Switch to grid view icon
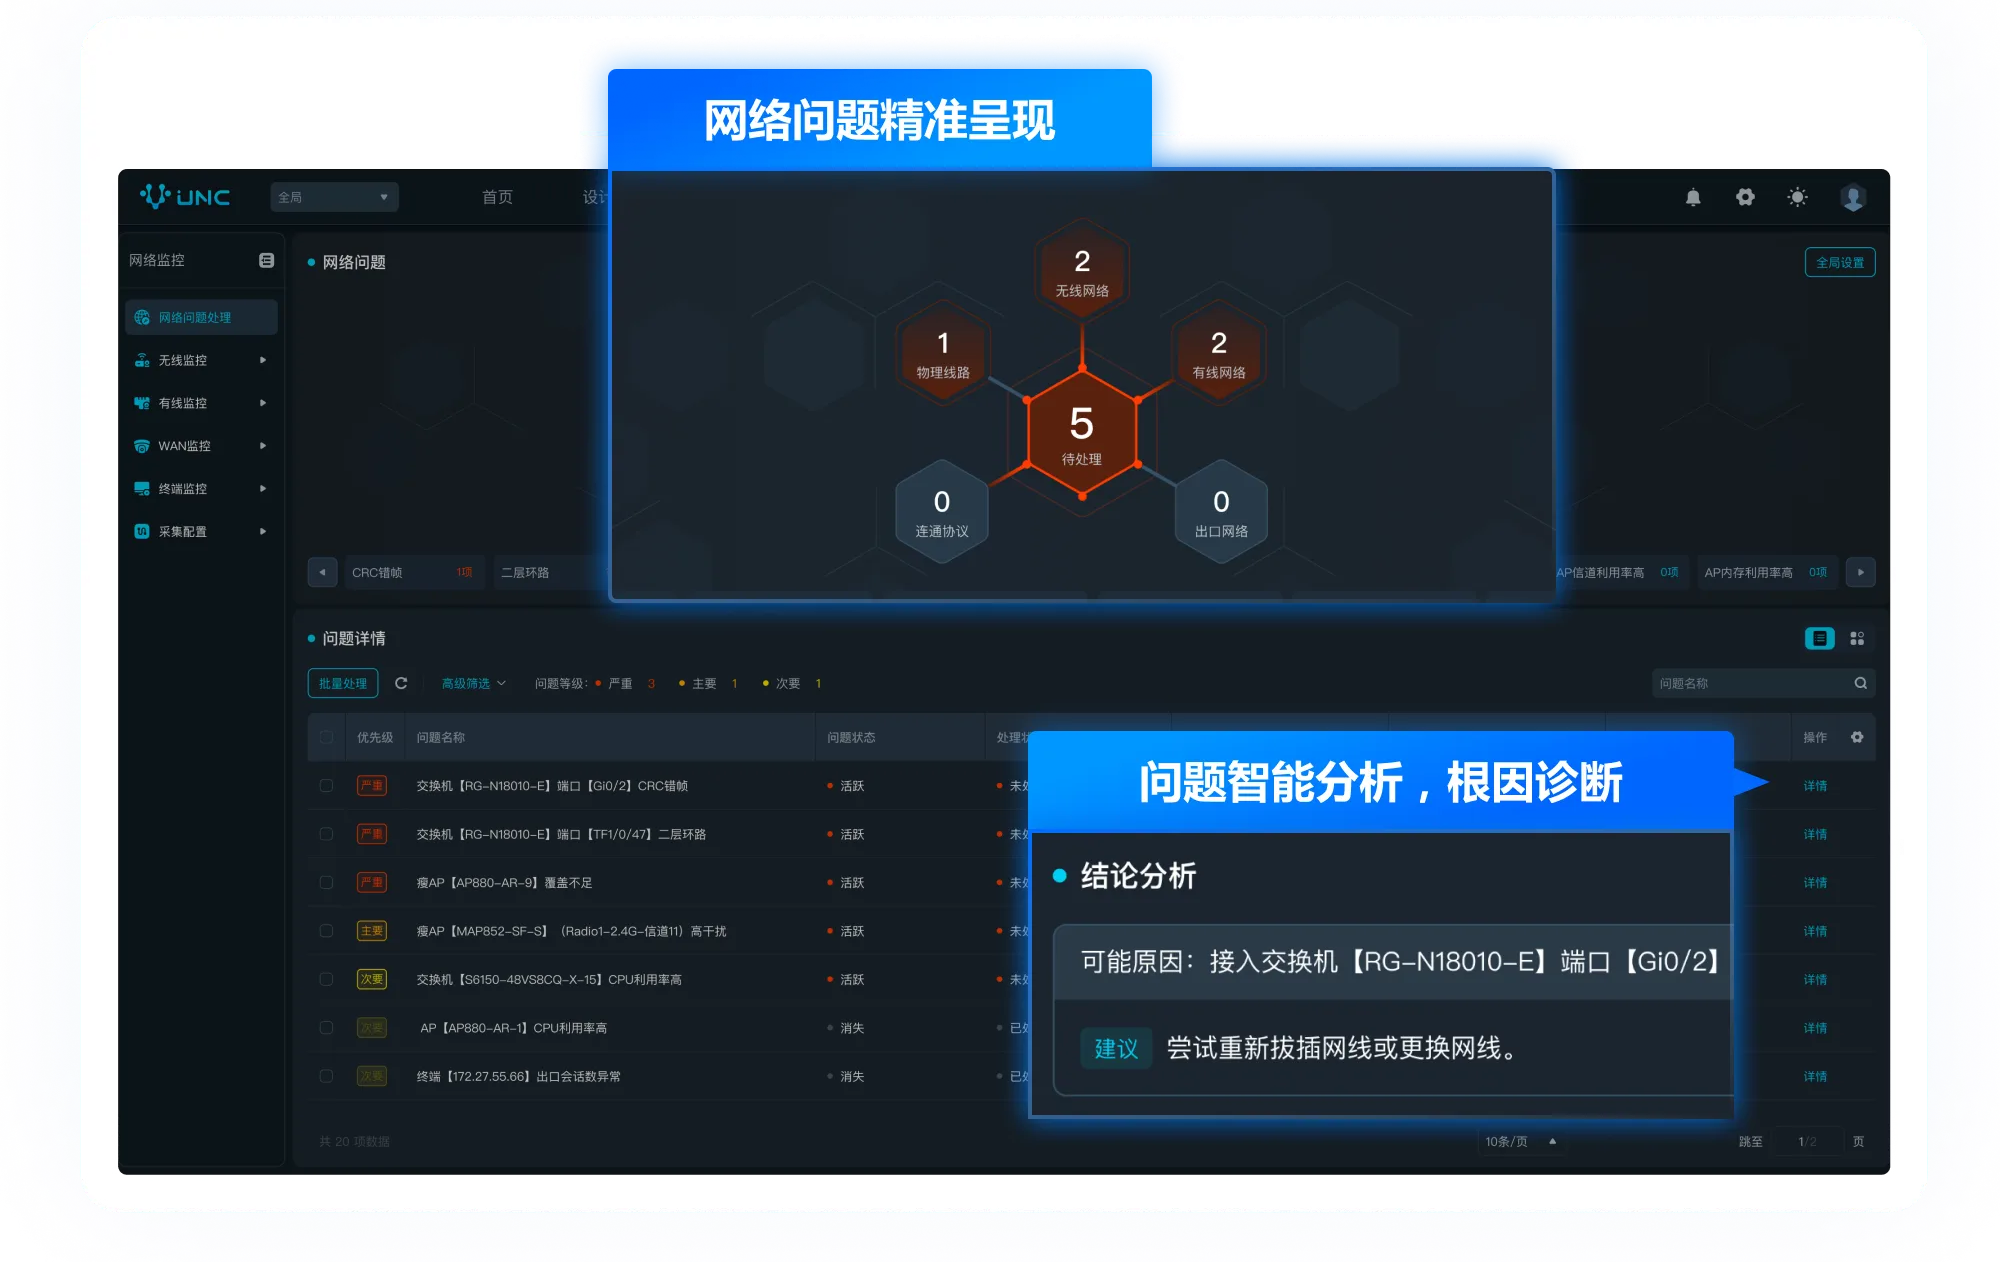Screen dimensions: 2000x1262 click(x=1857, y=638)
